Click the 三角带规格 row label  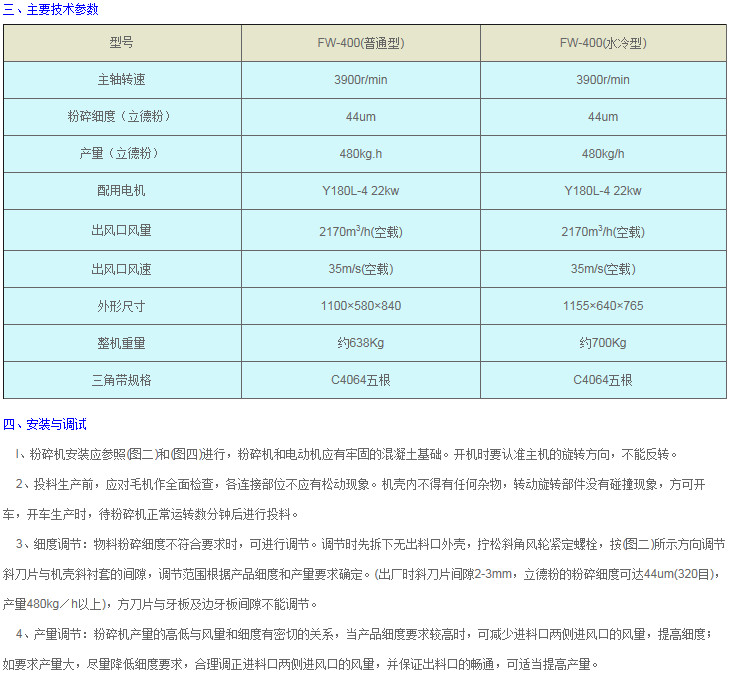coord(122,380)
